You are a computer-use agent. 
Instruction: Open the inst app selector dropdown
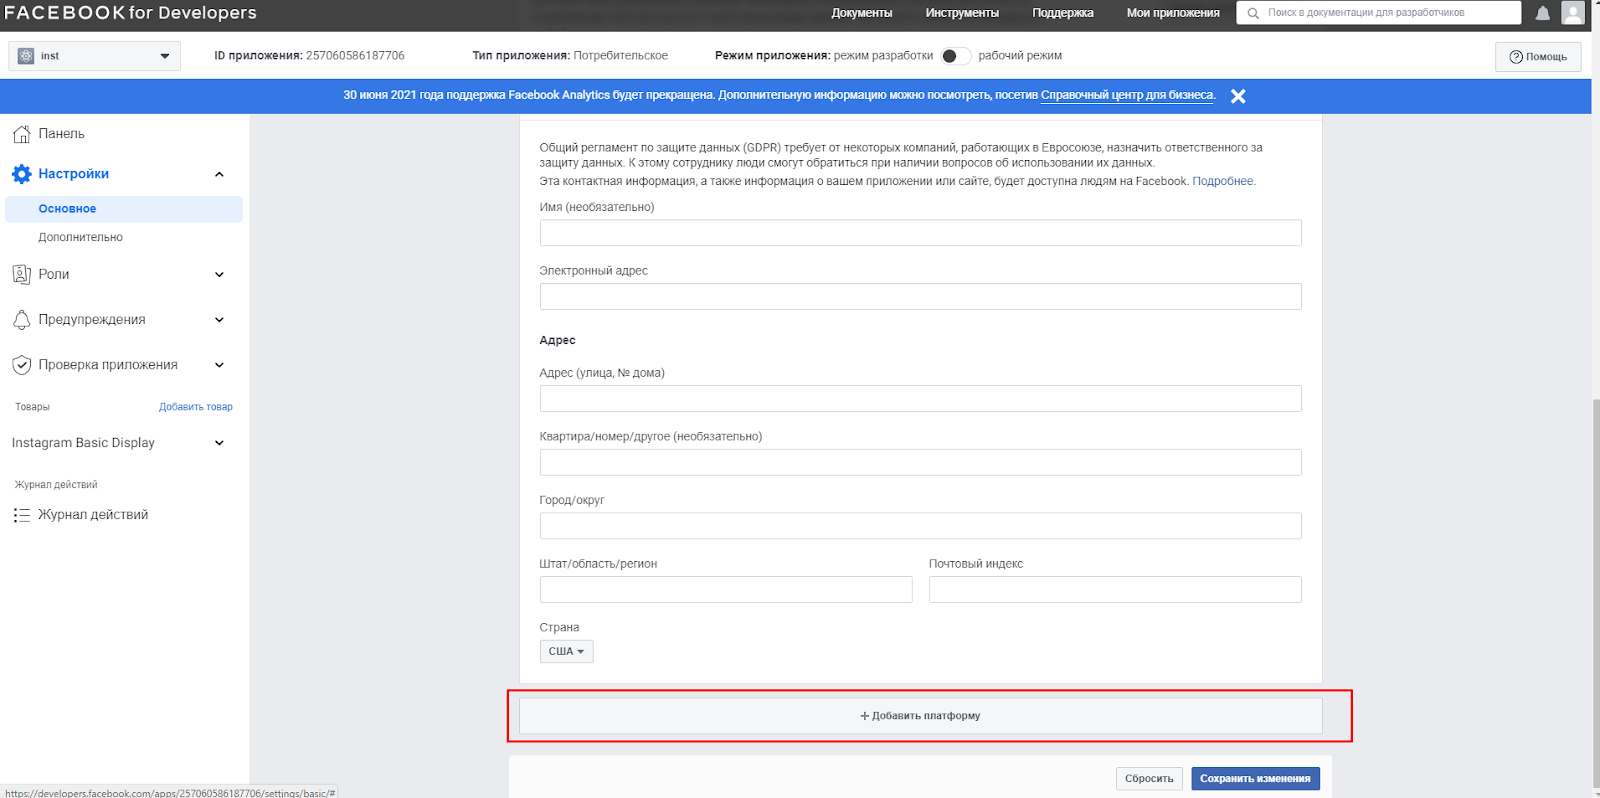(95, 56)
